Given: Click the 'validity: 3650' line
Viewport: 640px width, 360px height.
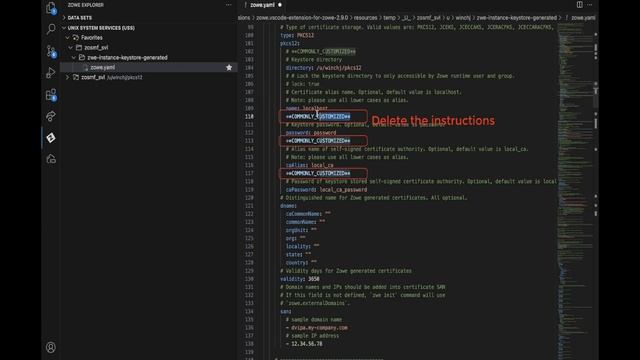Looking at the screenshot, I should click(x=300, y=279).
